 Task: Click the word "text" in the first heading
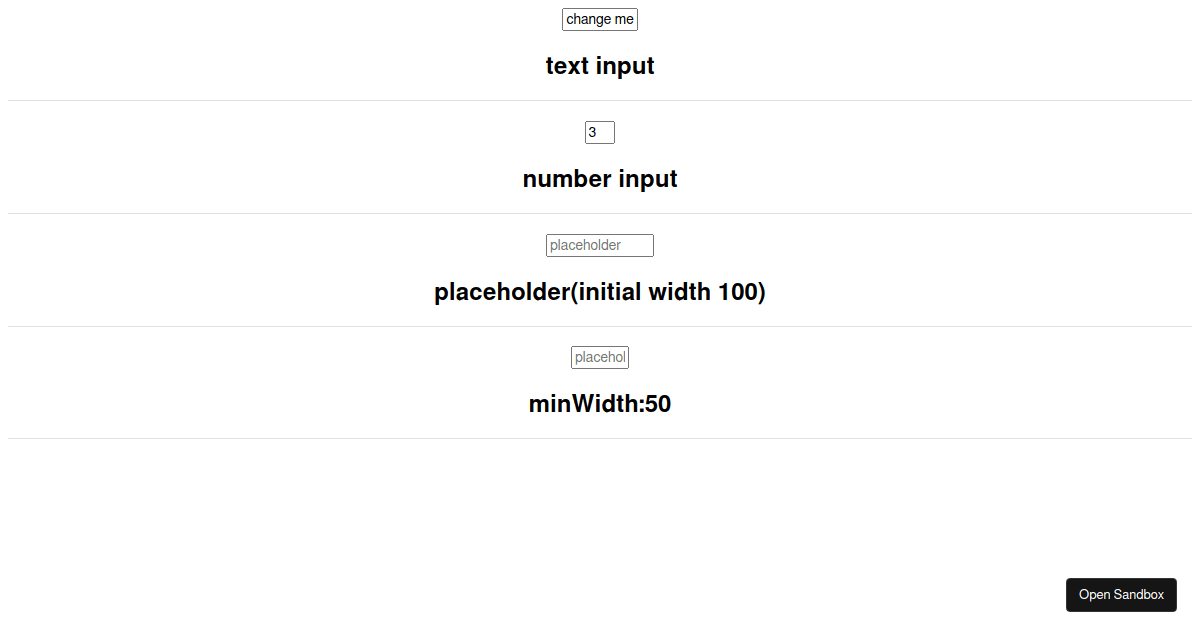[567, 66]
